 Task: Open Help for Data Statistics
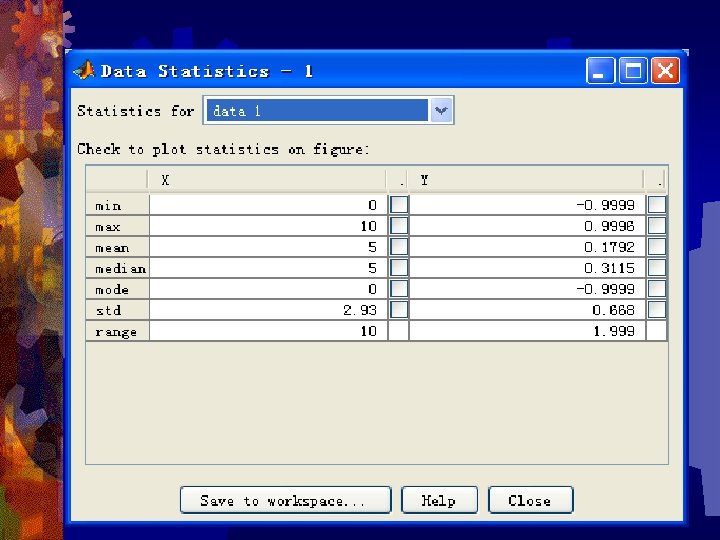pyautogui.click(x=439, y=500)
